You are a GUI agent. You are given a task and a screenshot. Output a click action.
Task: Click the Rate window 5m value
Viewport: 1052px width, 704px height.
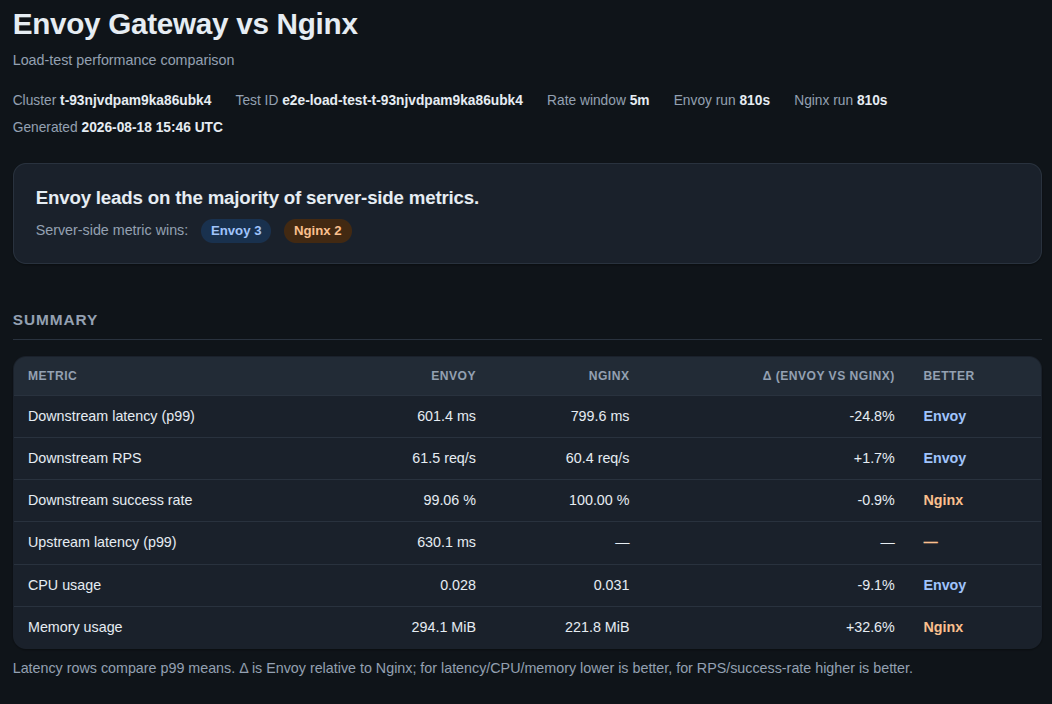click(x=639, y=101)
